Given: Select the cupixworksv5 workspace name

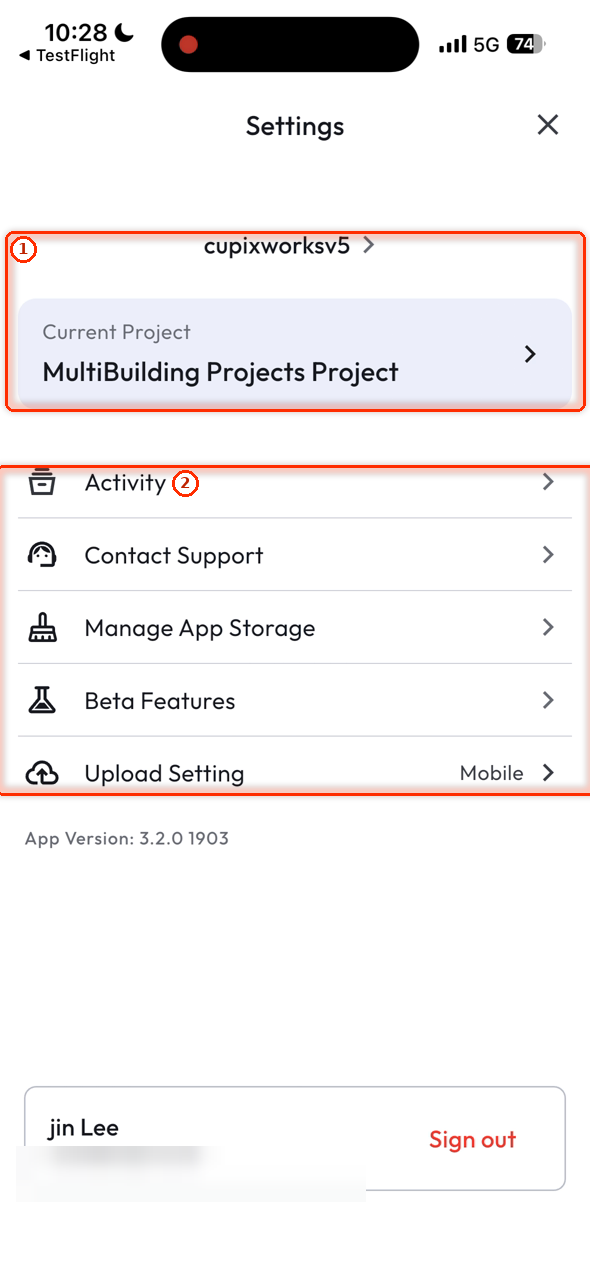Looking at the screenshot, I should coord(277,245).
